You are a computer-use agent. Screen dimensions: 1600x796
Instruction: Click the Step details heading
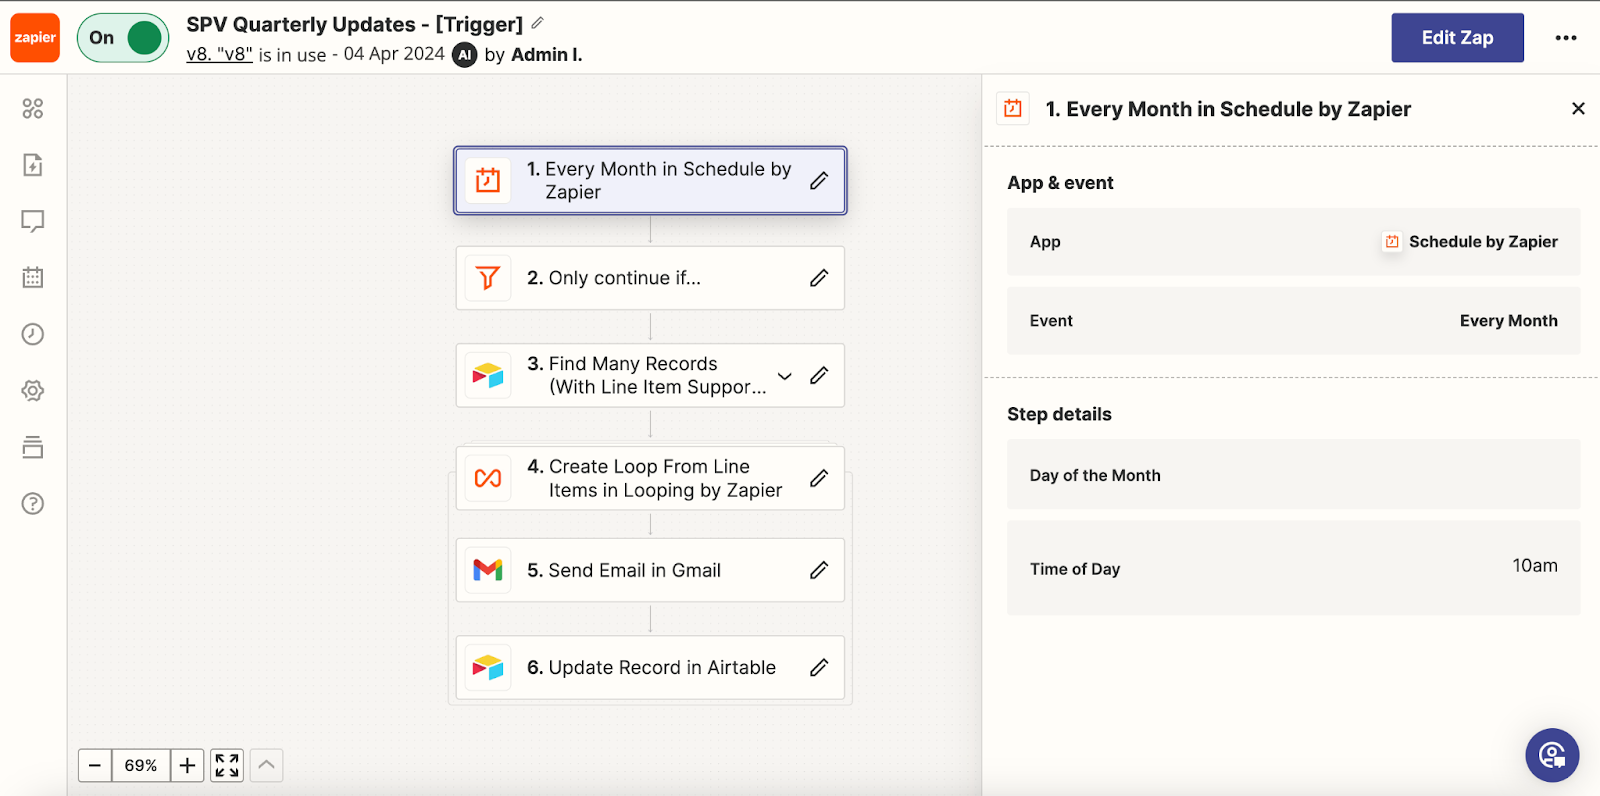1059,414
